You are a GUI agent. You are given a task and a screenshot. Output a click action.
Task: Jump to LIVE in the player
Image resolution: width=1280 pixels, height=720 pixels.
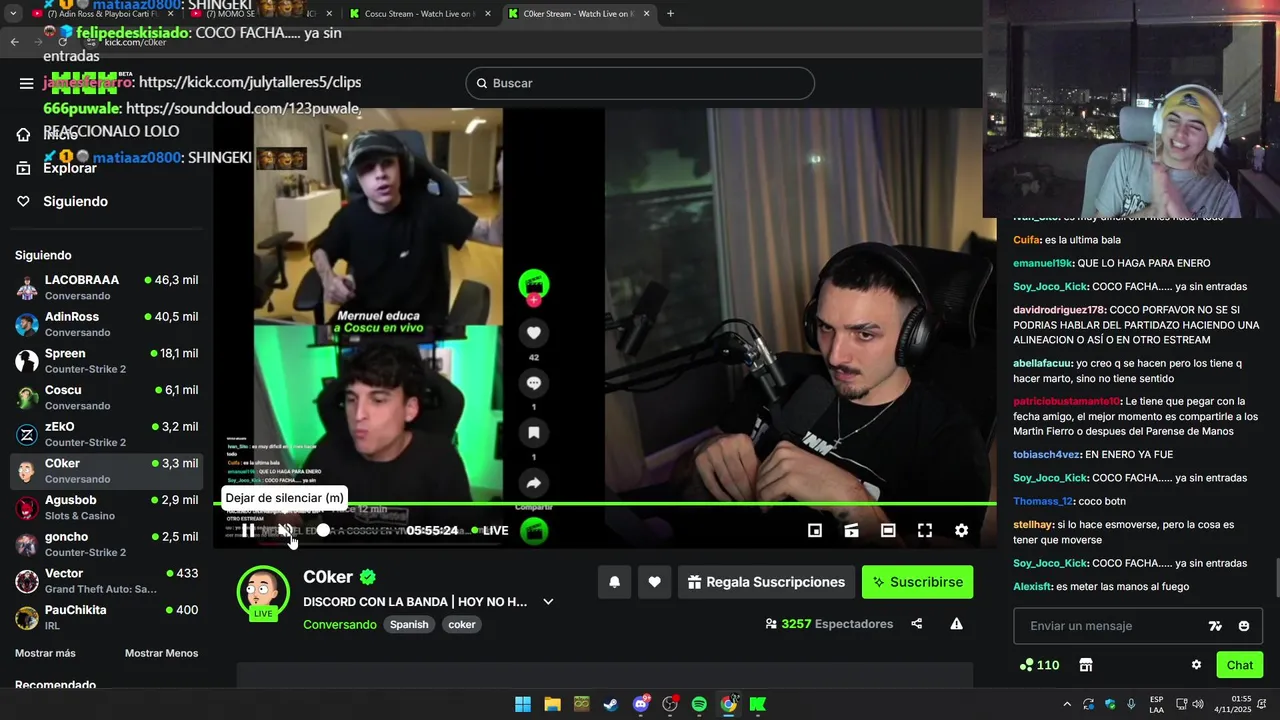pyautogui.click(x=490, y=531)
